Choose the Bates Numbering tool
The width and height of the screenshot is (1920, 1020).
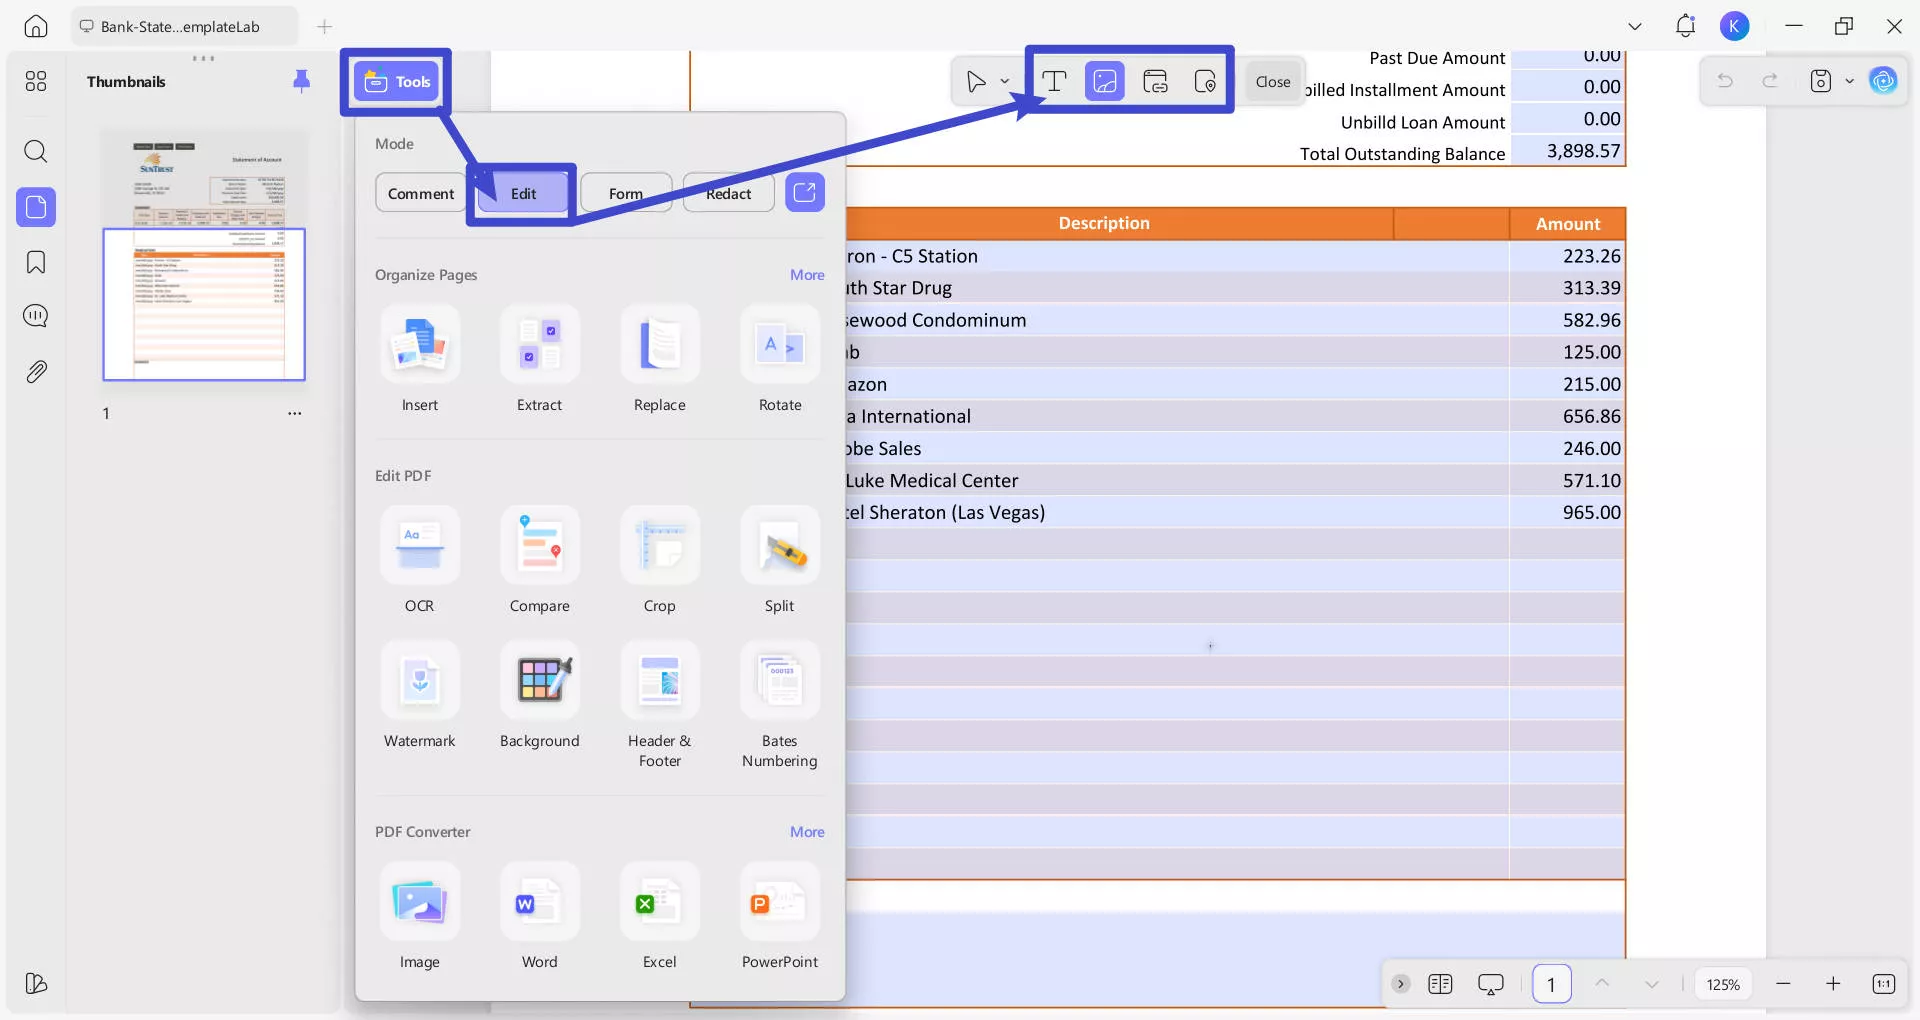click(779, 681)
